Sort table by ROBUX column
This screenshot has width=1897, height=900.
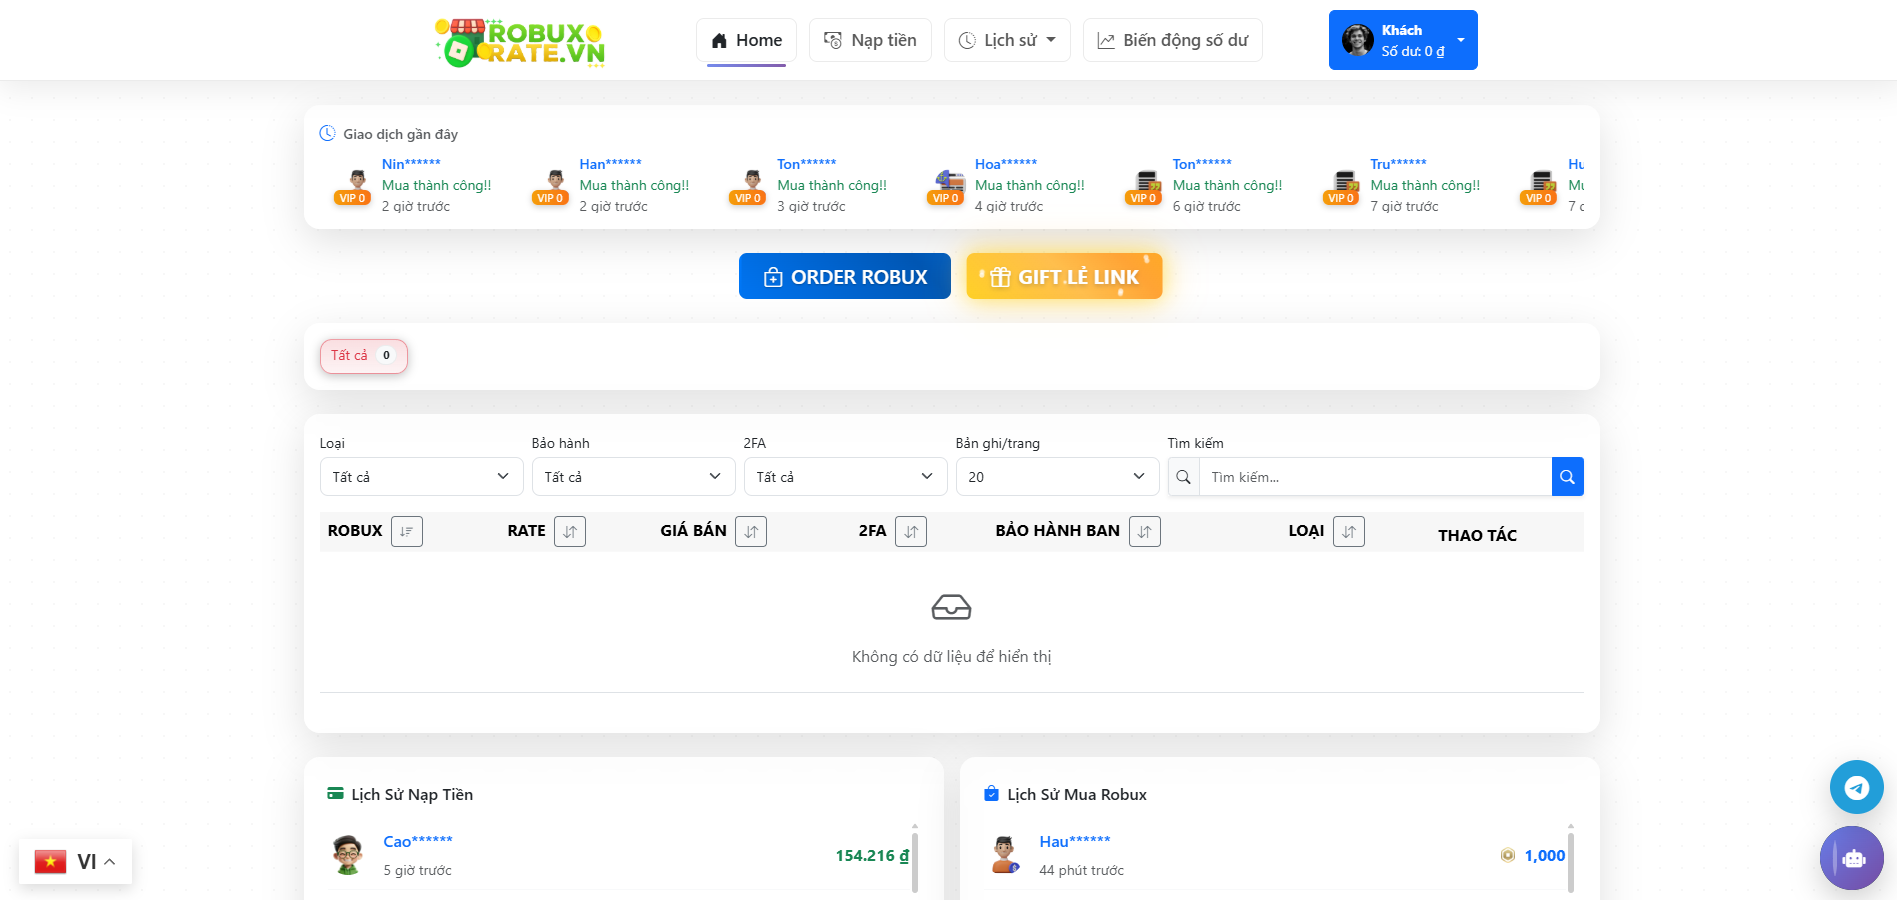[406, 532]
